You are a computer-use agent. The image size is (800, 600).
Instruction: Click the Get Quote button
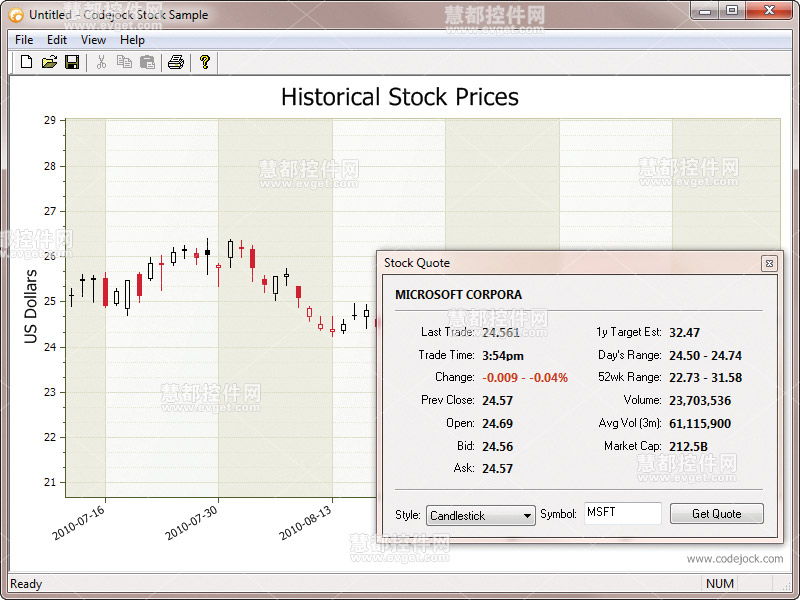point(716,514)
